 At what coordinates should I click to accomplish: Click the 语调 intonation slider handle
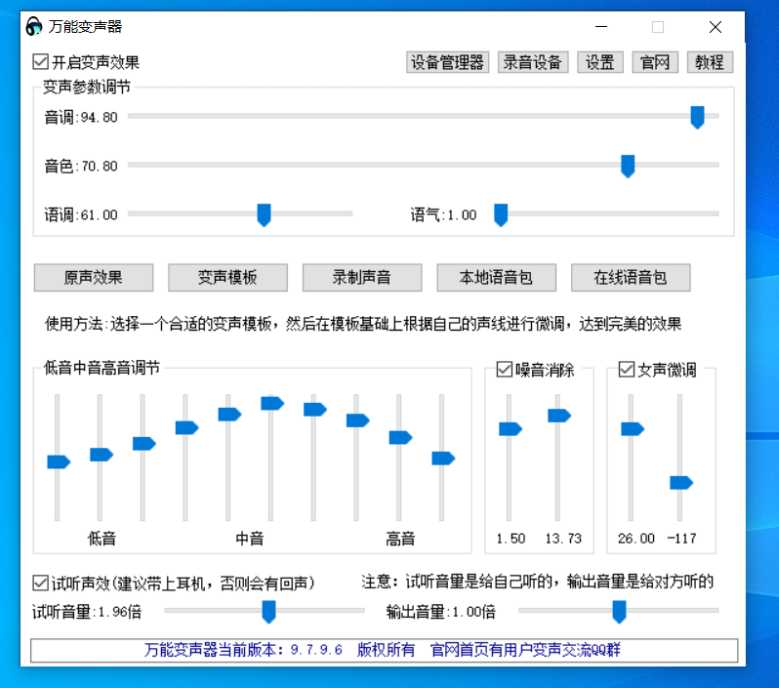tap(264, 215)
